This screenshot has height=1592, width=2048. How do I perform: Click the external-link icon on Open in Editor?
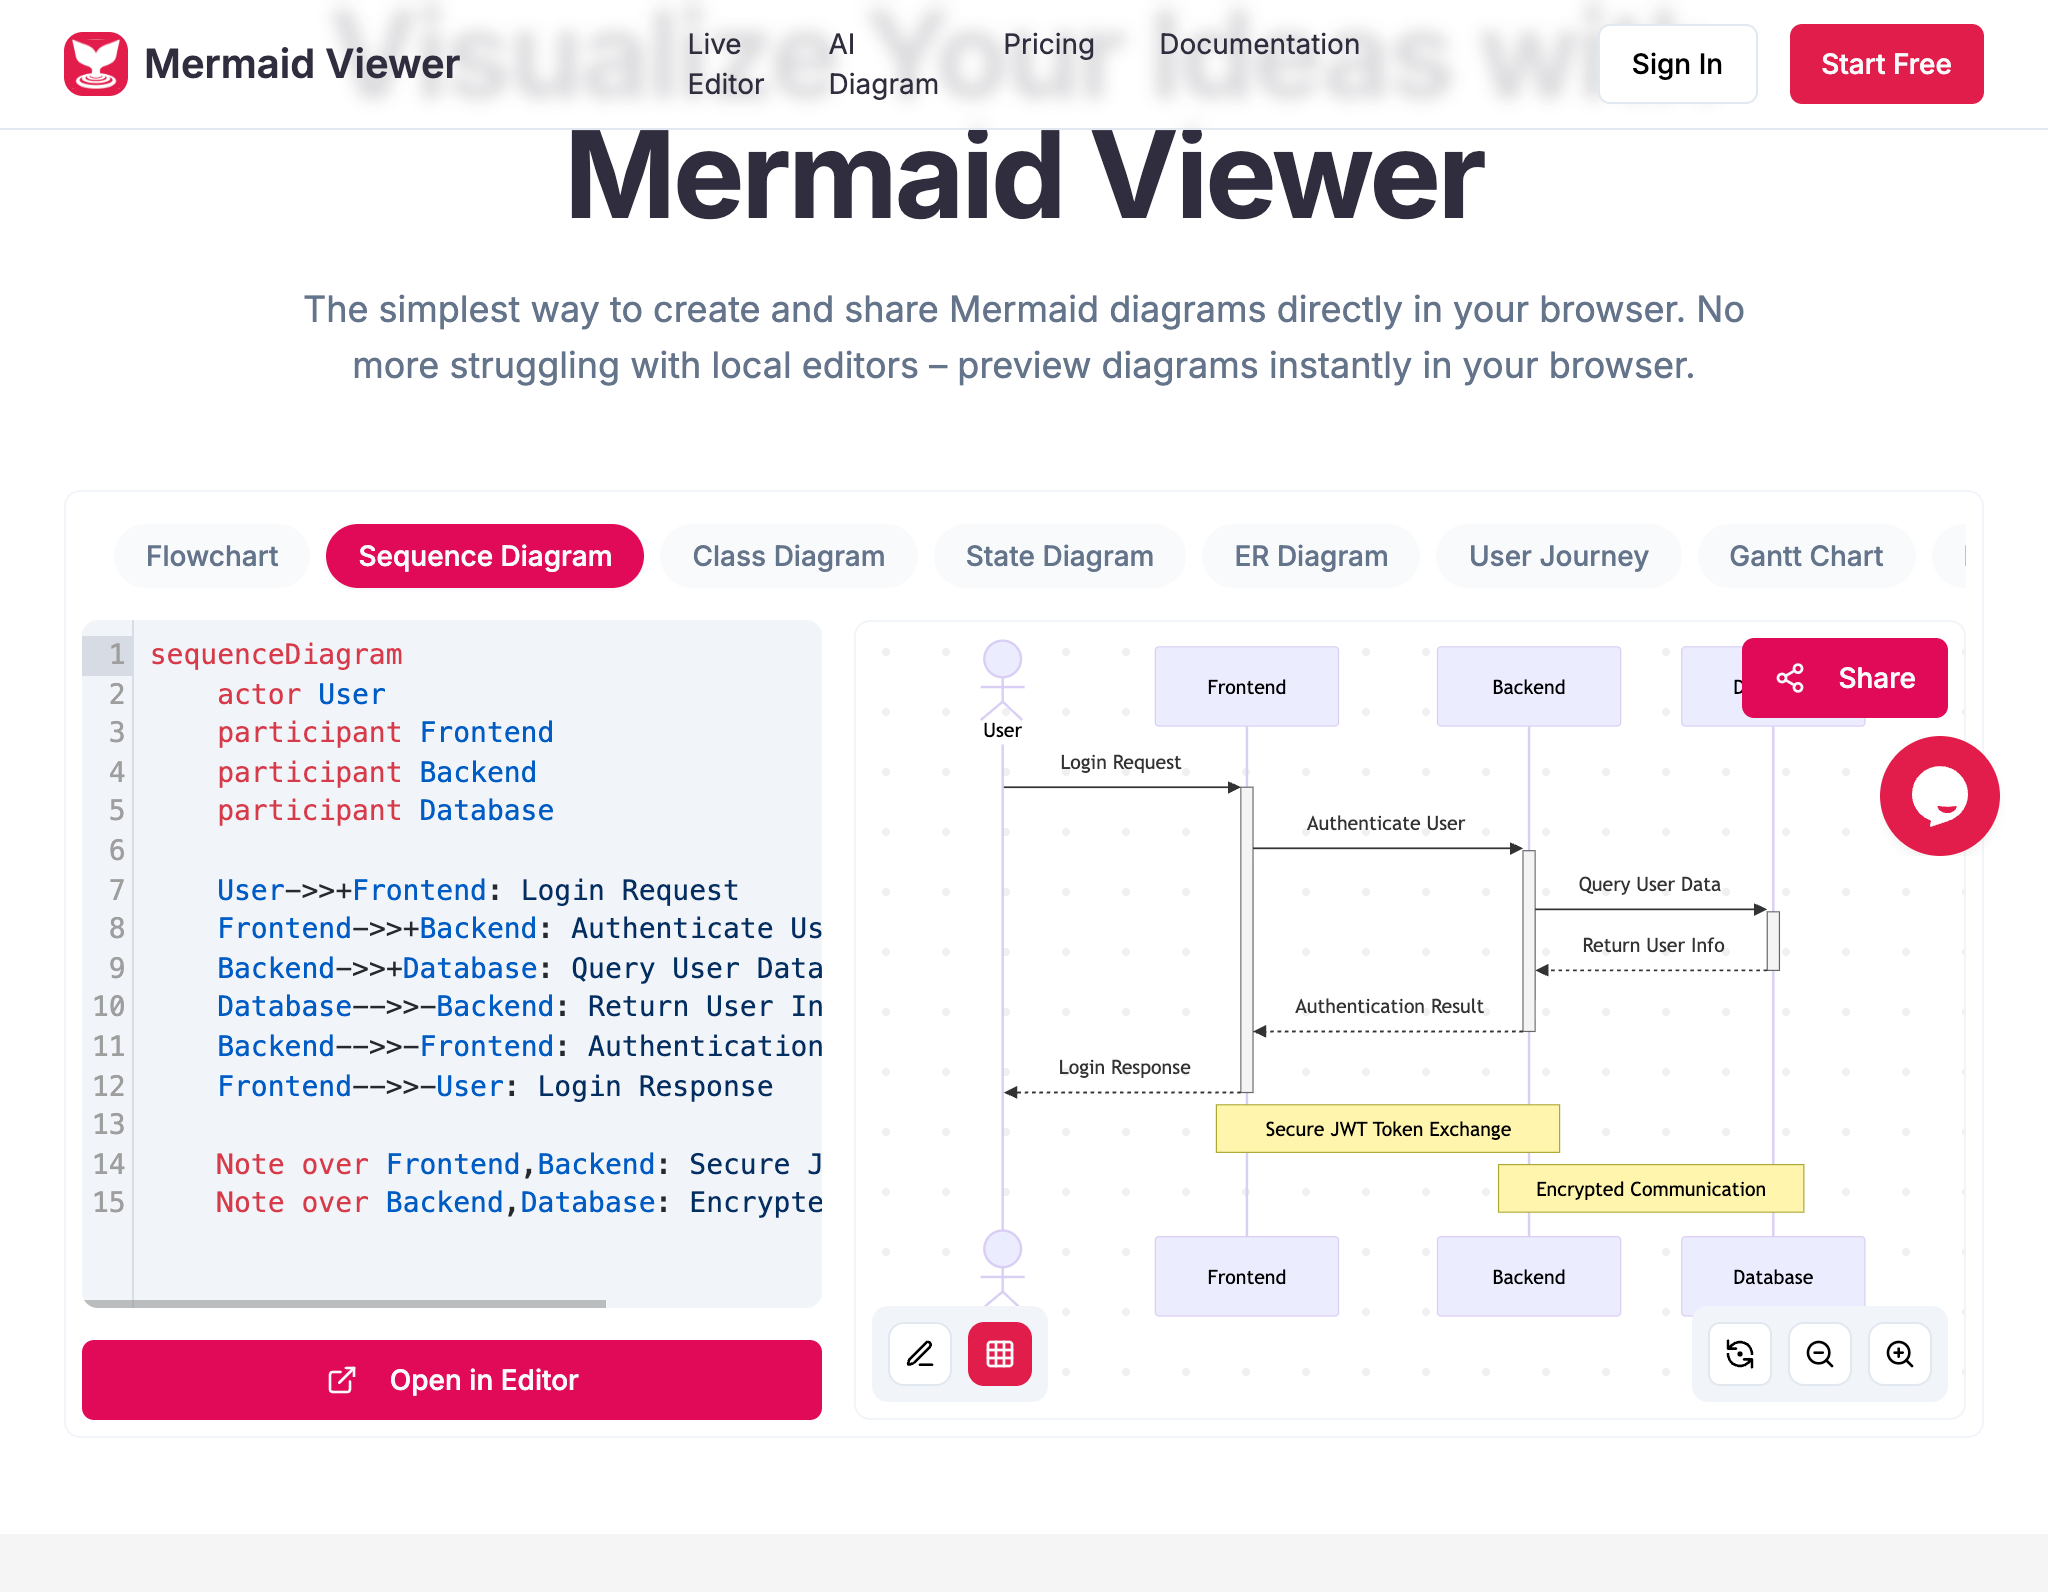[341, 1380]
